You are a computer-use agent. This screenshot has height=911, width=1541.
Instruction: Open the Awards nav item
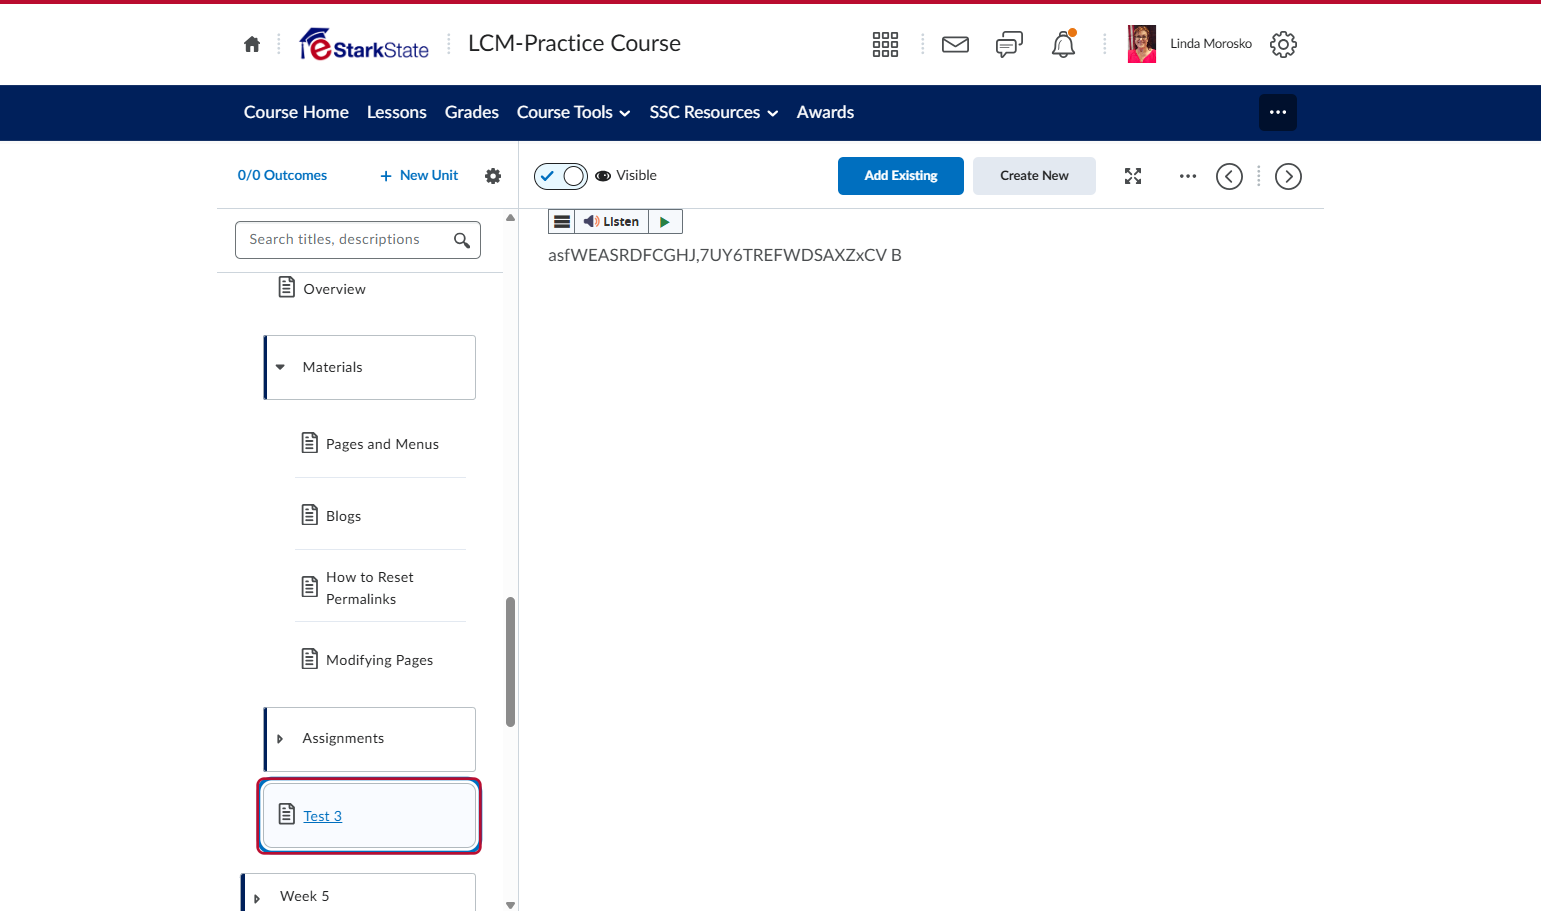[825, 113]
